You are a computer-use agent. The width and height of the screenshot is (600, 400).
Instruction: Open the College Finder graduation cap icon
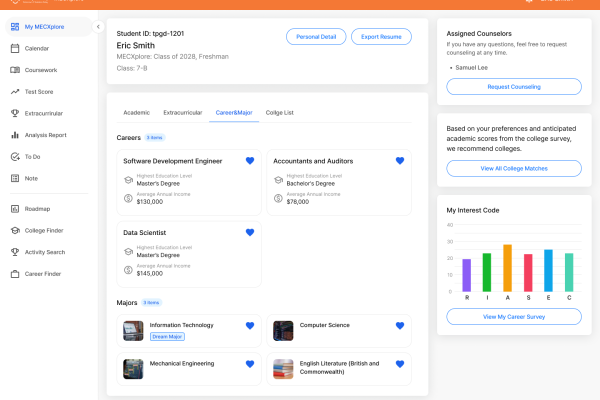(15, 230)
